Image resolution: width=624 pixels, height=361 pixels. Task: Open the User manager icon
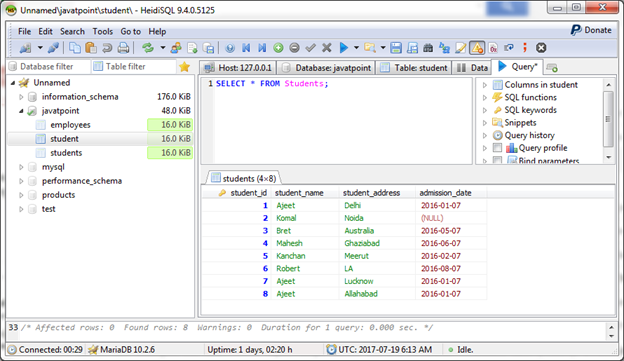176,48
